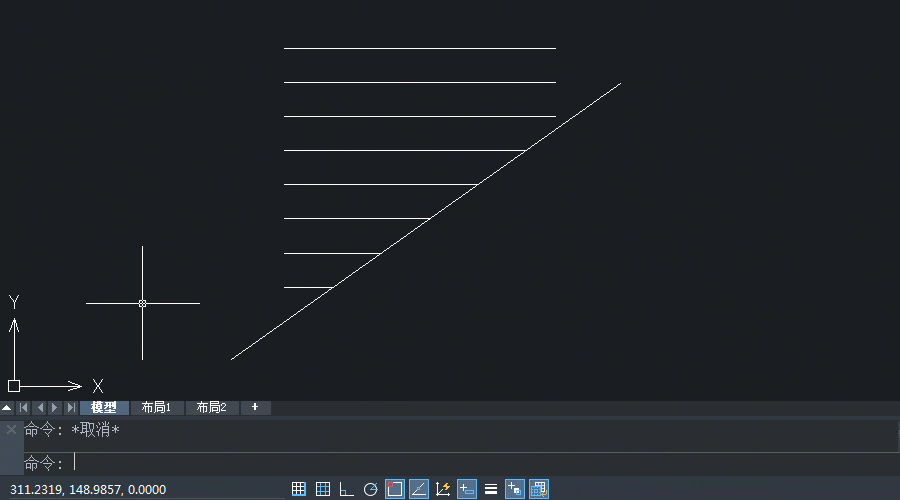
Task: Expand the layout tab list up arrow
Action: pos(7,408)
